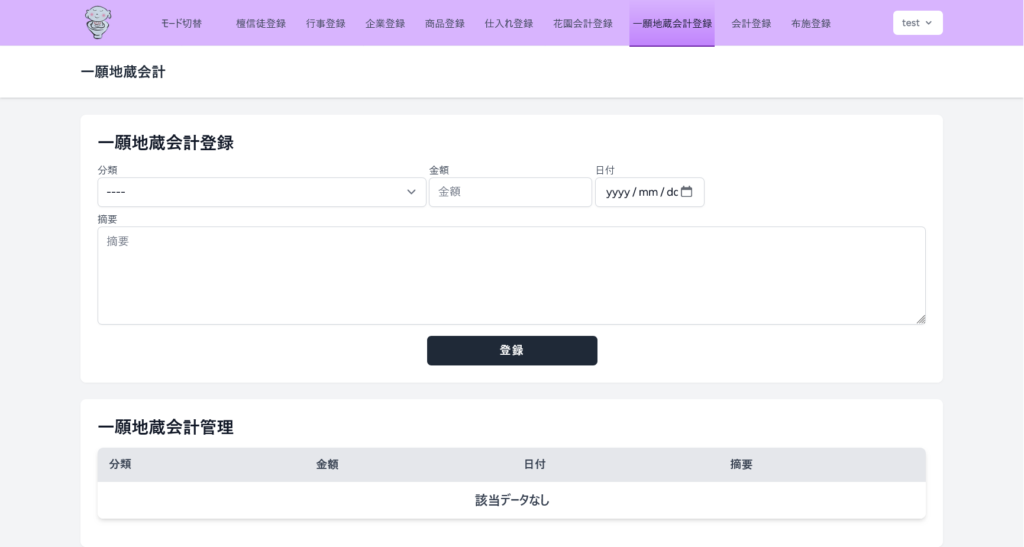
Task: Grab the 摘要 textarea resize handle
Action: tap(920, 319)
